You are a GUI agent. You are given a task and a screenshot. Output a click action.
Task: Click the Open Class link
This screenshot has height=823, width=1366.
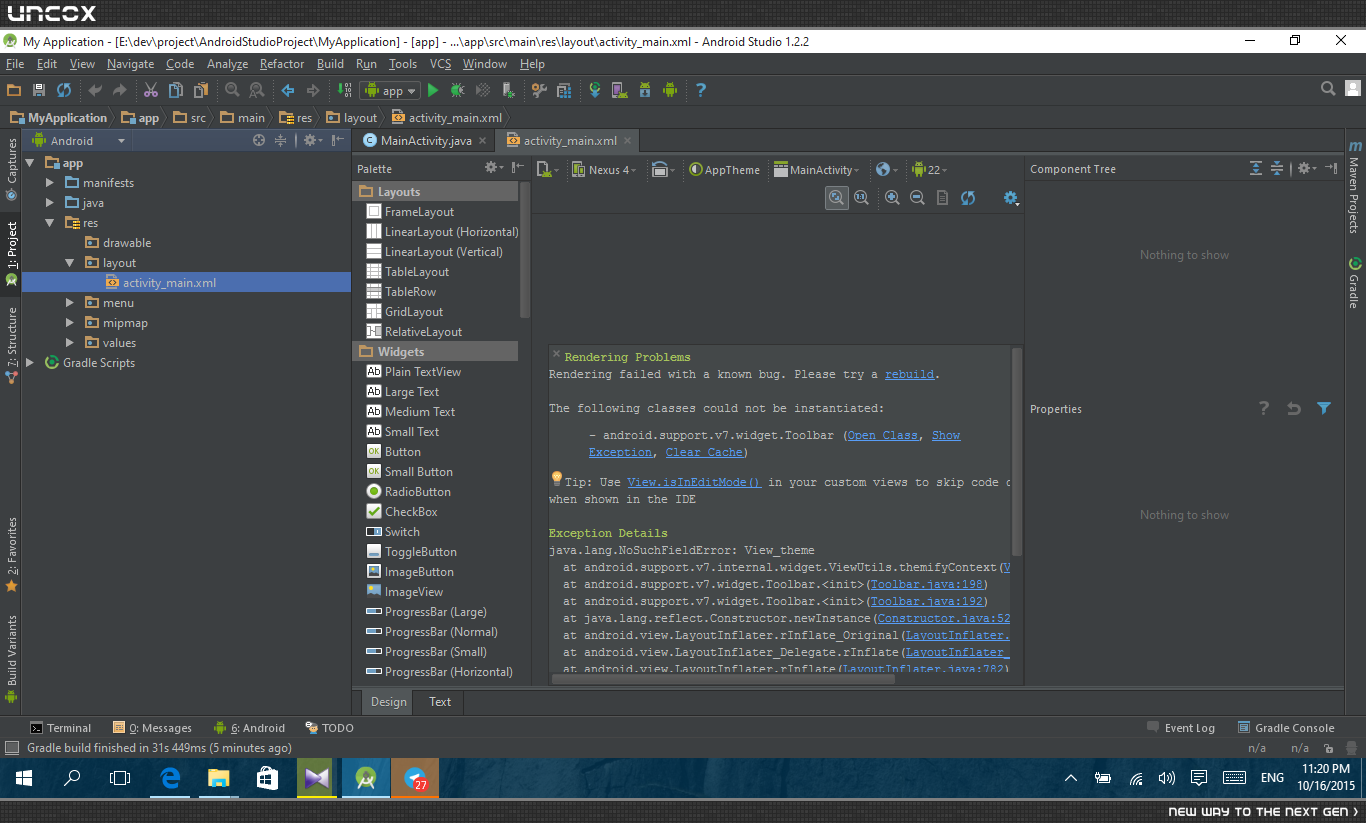[x=882, y=435]
